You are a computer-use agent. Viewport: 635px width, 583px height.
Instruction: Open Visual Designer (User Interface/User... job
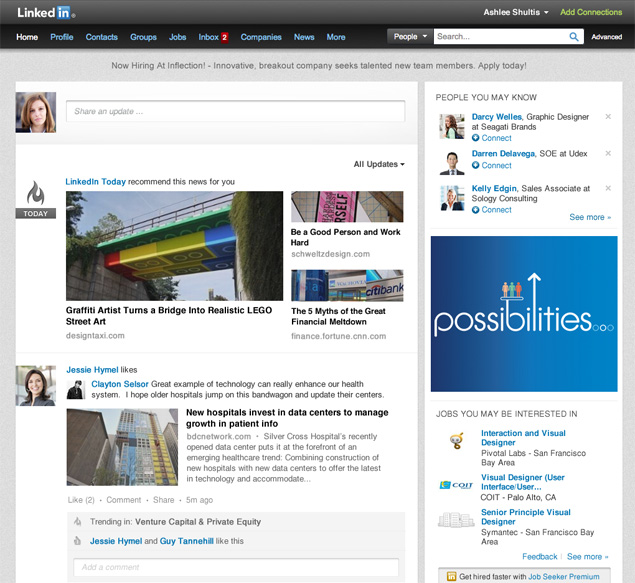(522, 482)
